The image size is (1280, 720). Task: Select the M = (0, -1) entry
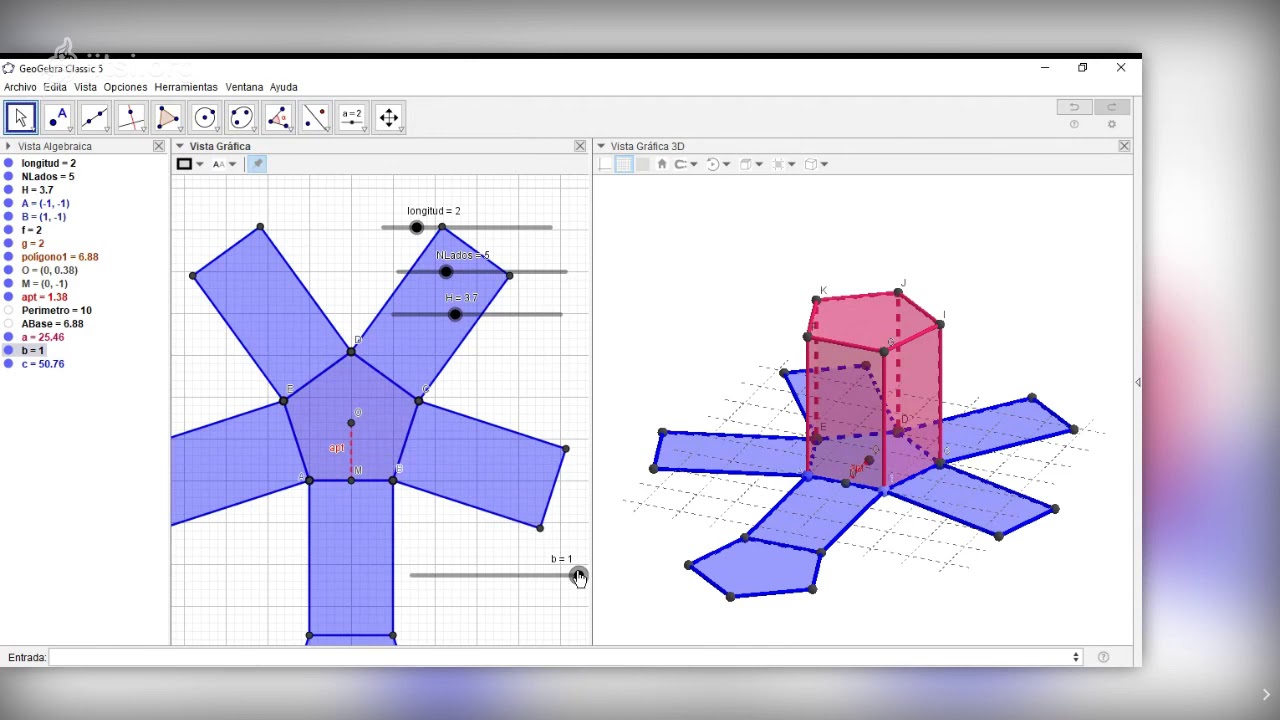[45, 284]
